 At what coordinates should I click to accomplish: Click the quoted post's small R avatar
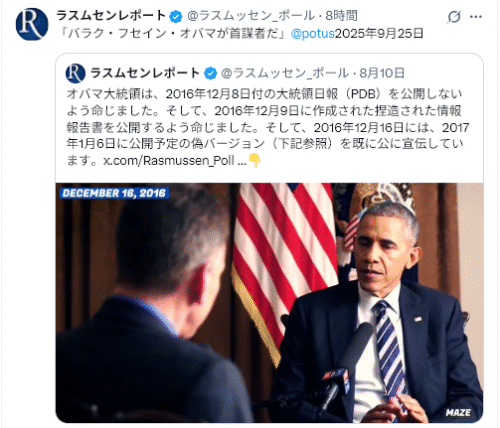76,74
